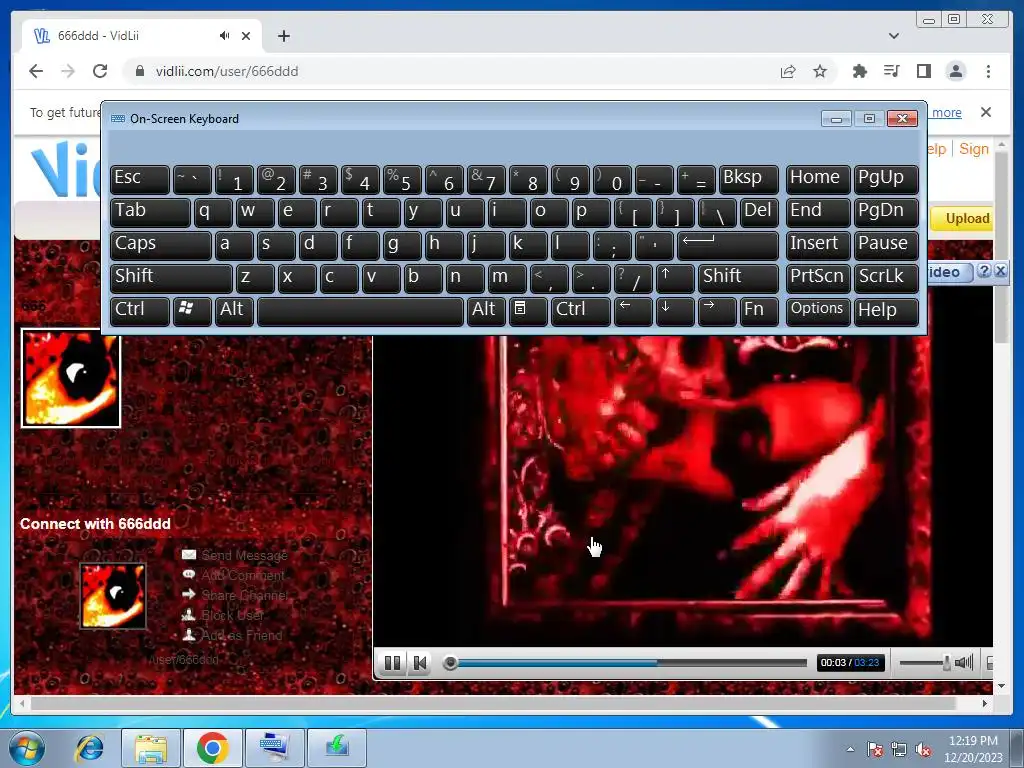This screenshot has width=1024, height=768.
Task: Toggle right Shift key on On-Screen Keyboard
Action: click(738, 278)
